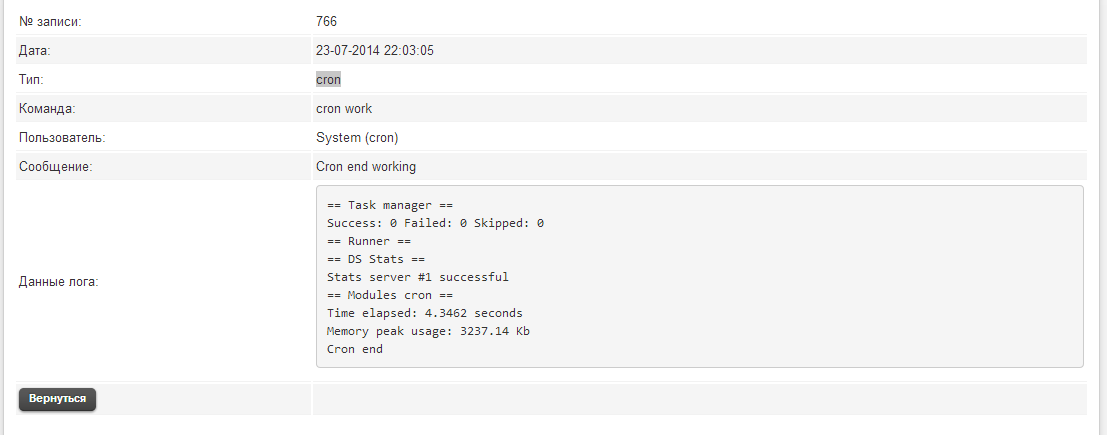1107x435 pixels.
Task: Click the 'Дата' row label
Action: [x=35, y=50]
